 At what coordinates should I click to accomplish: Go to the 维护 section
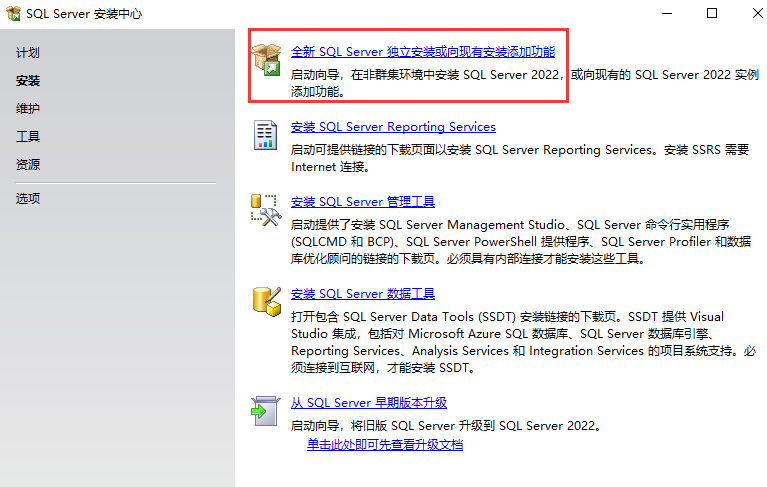pyautogui.click(x=27, y=109)
